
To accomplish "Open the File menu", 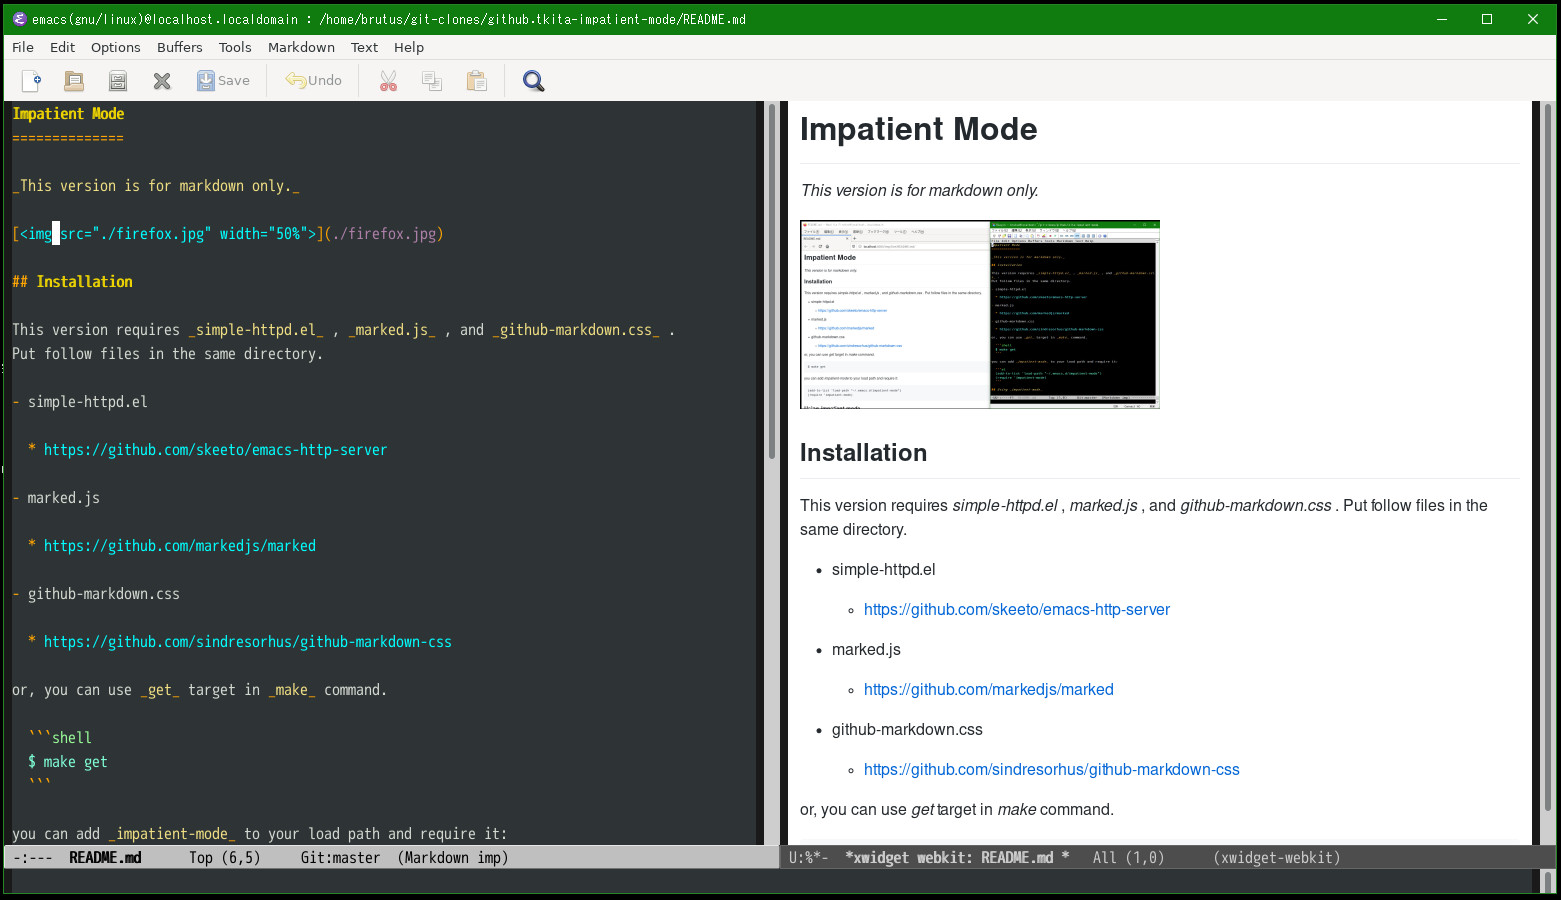I will point(23,47).
